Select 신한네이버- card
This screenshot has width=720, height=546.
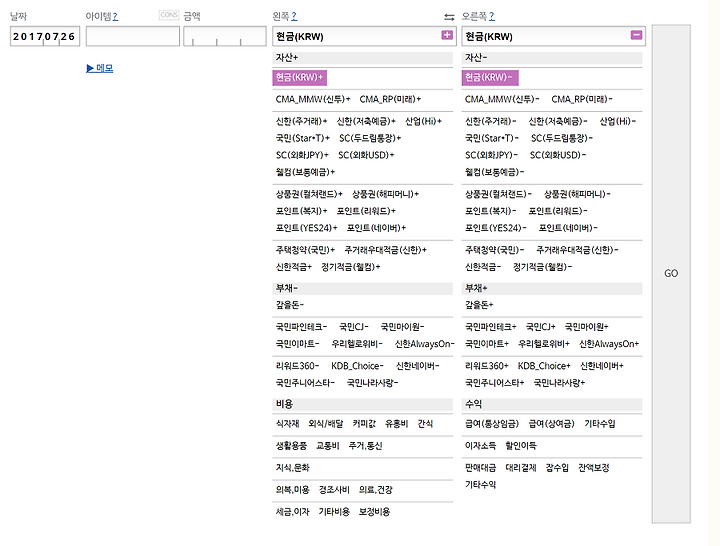tap(417, 366)
